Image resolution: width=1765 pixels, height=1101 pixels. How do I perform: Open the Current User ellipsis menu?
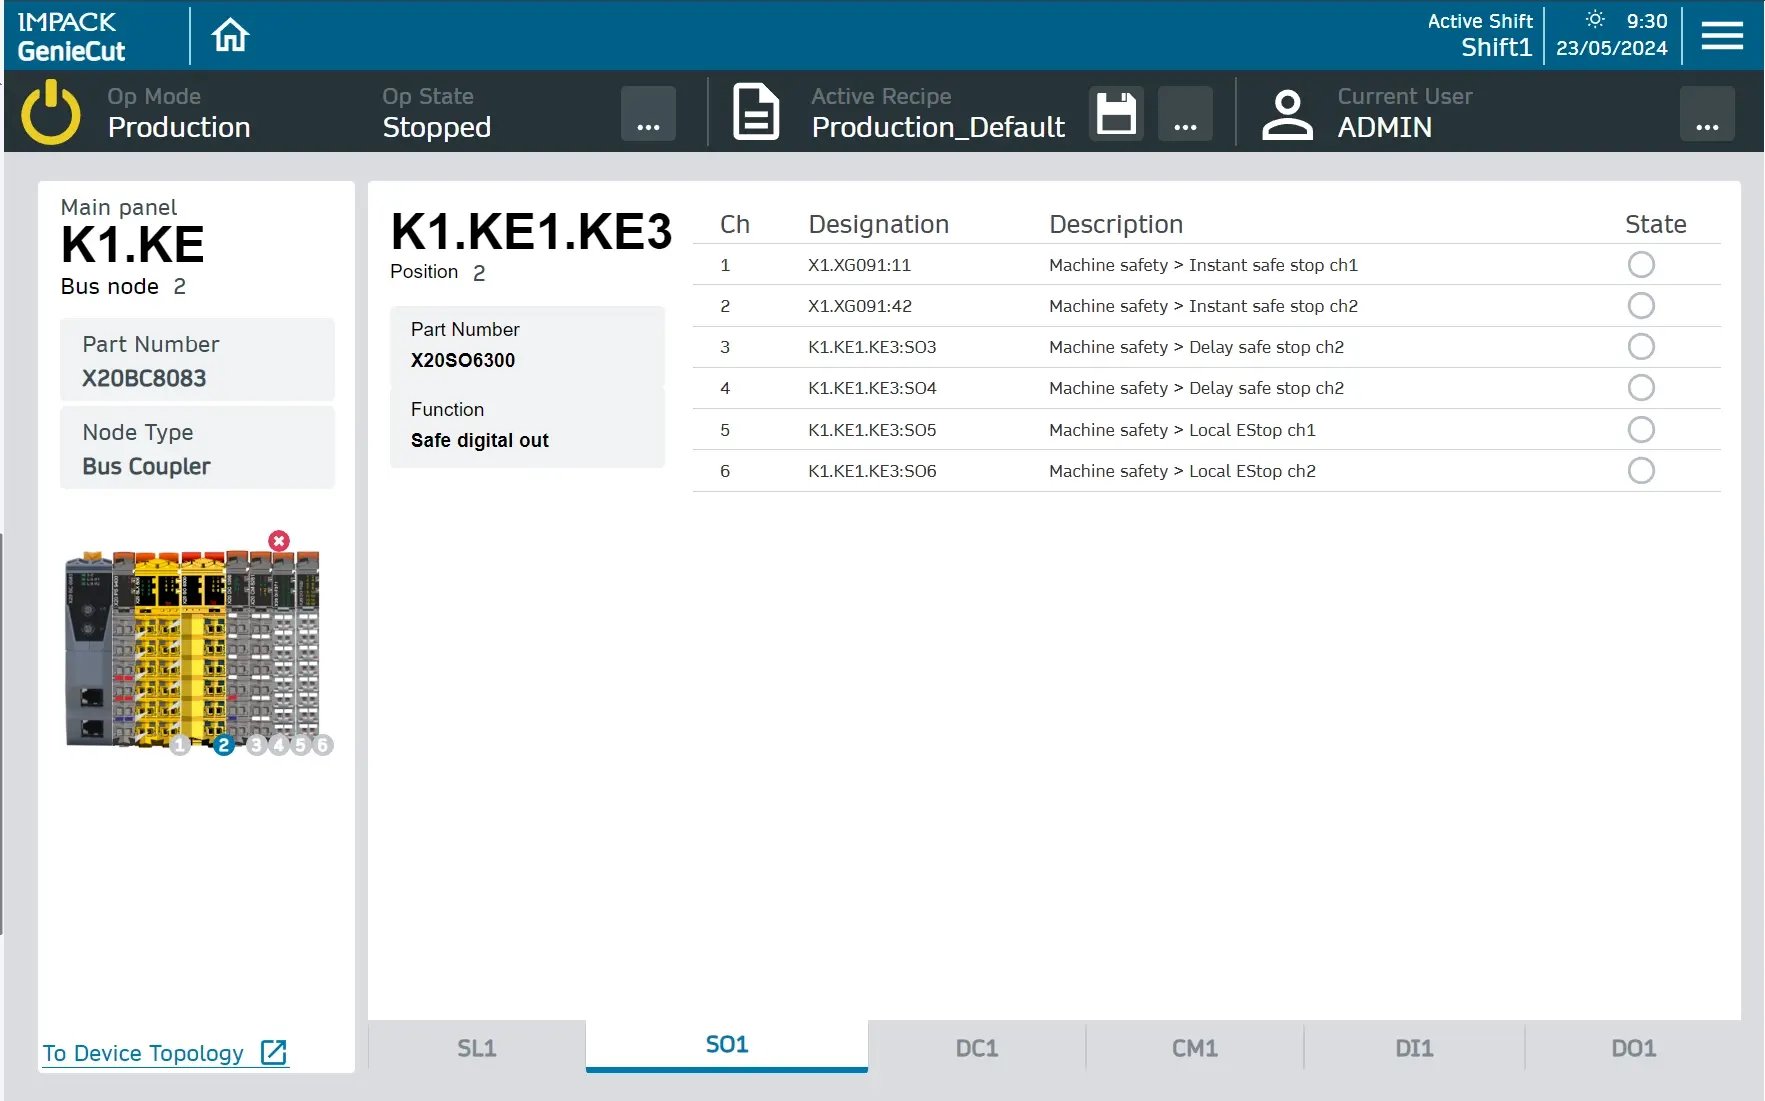point(1707,112)
